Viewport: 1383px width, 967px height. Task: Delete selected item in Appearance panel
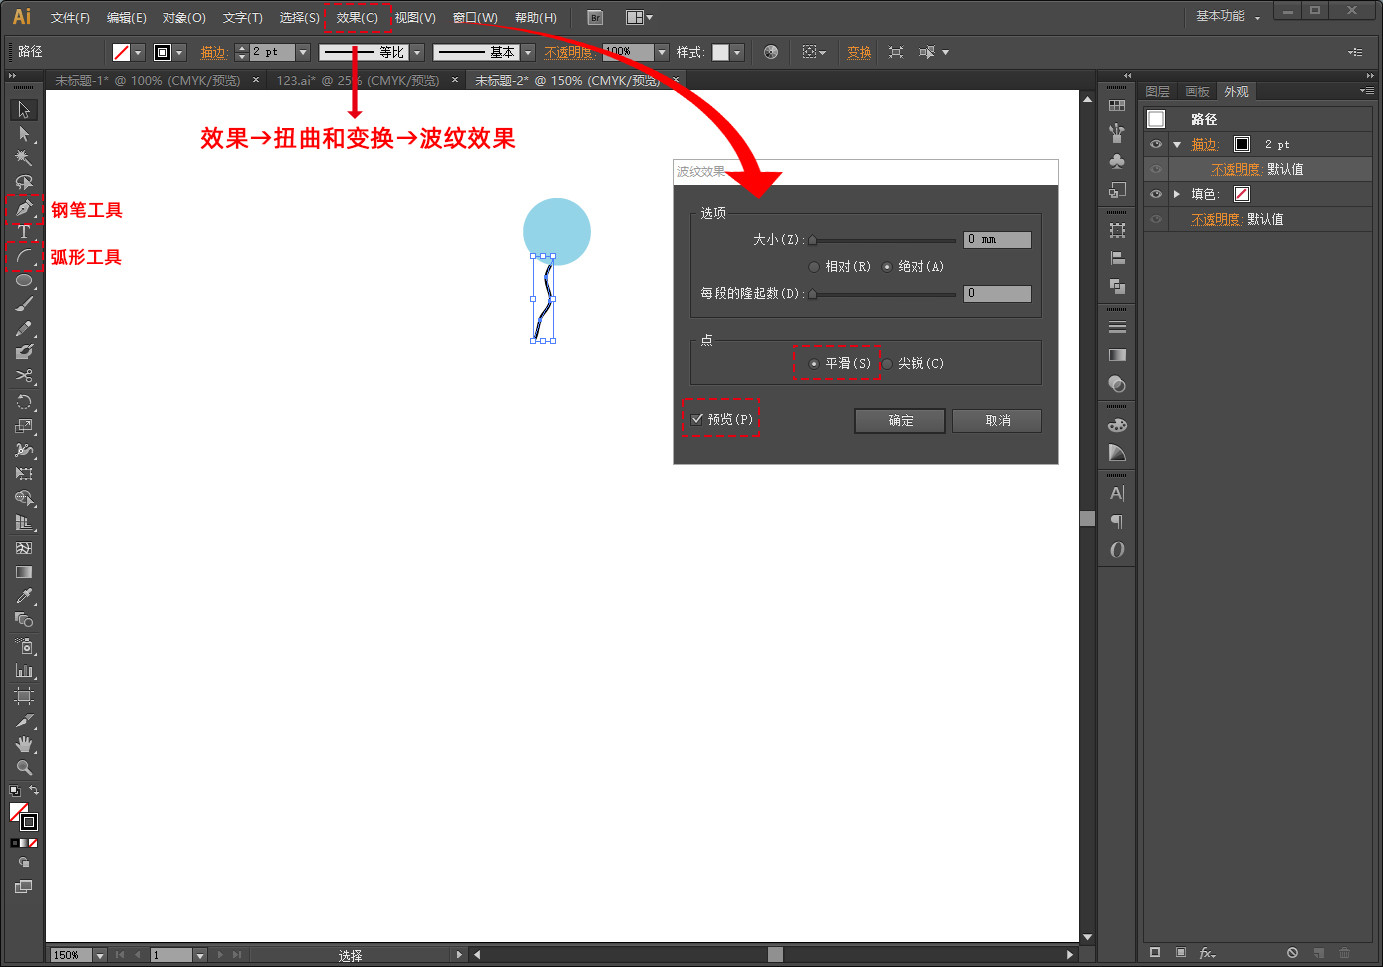tap(1344, 953)
